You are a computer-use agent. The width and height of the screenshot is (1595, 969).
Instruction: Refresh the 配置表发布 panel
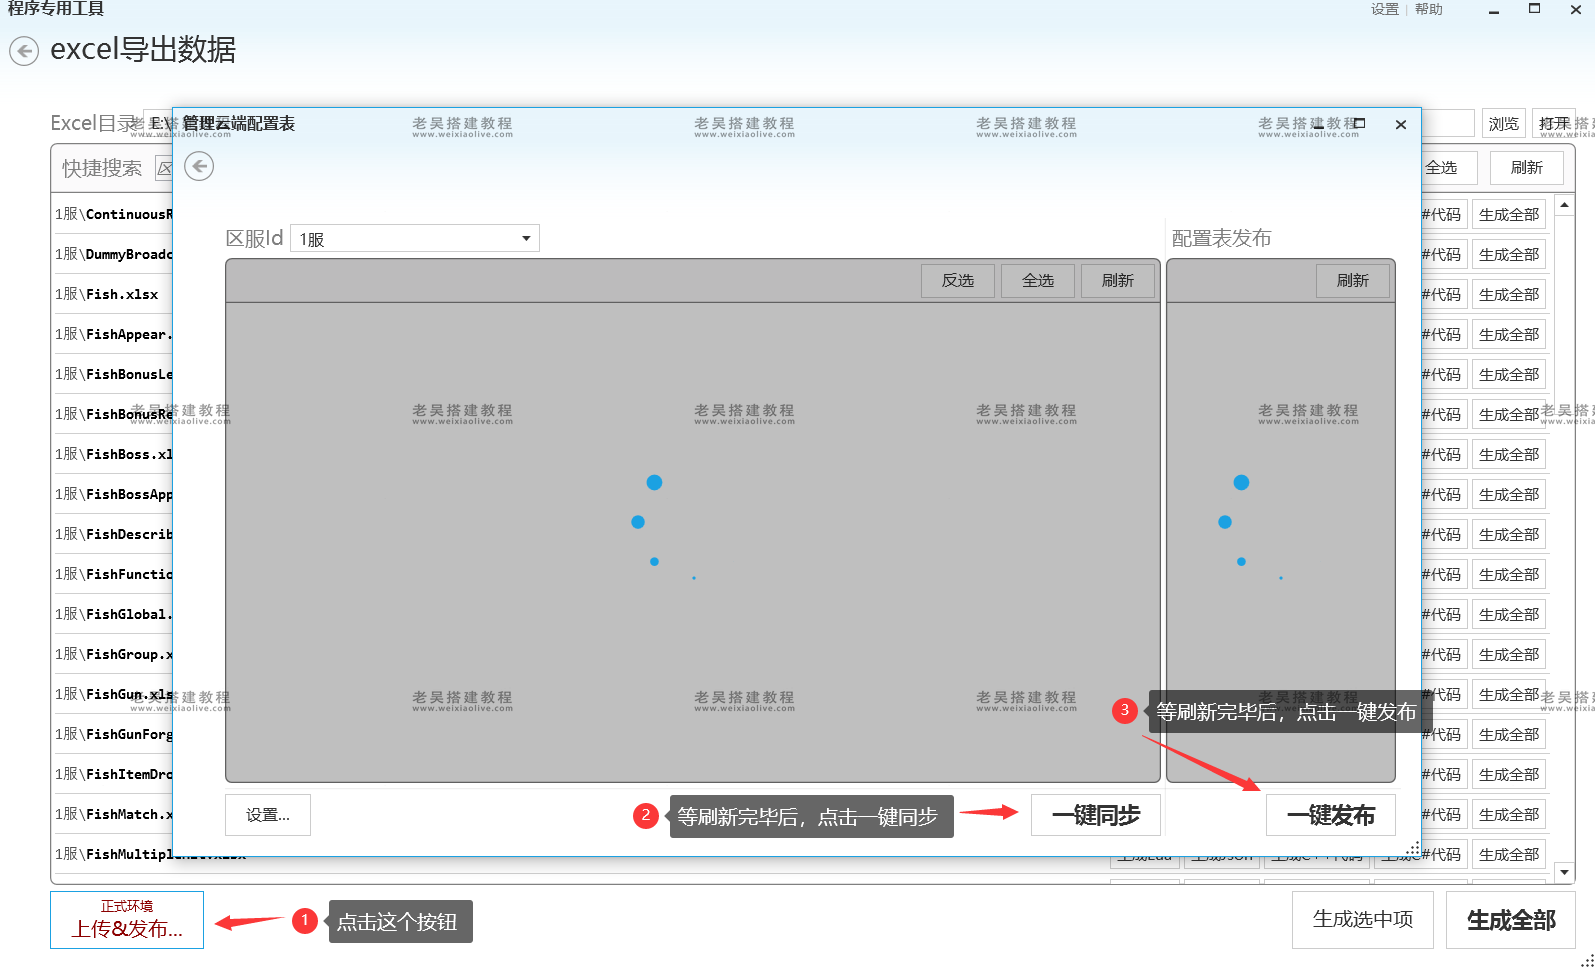(1352, 281)
